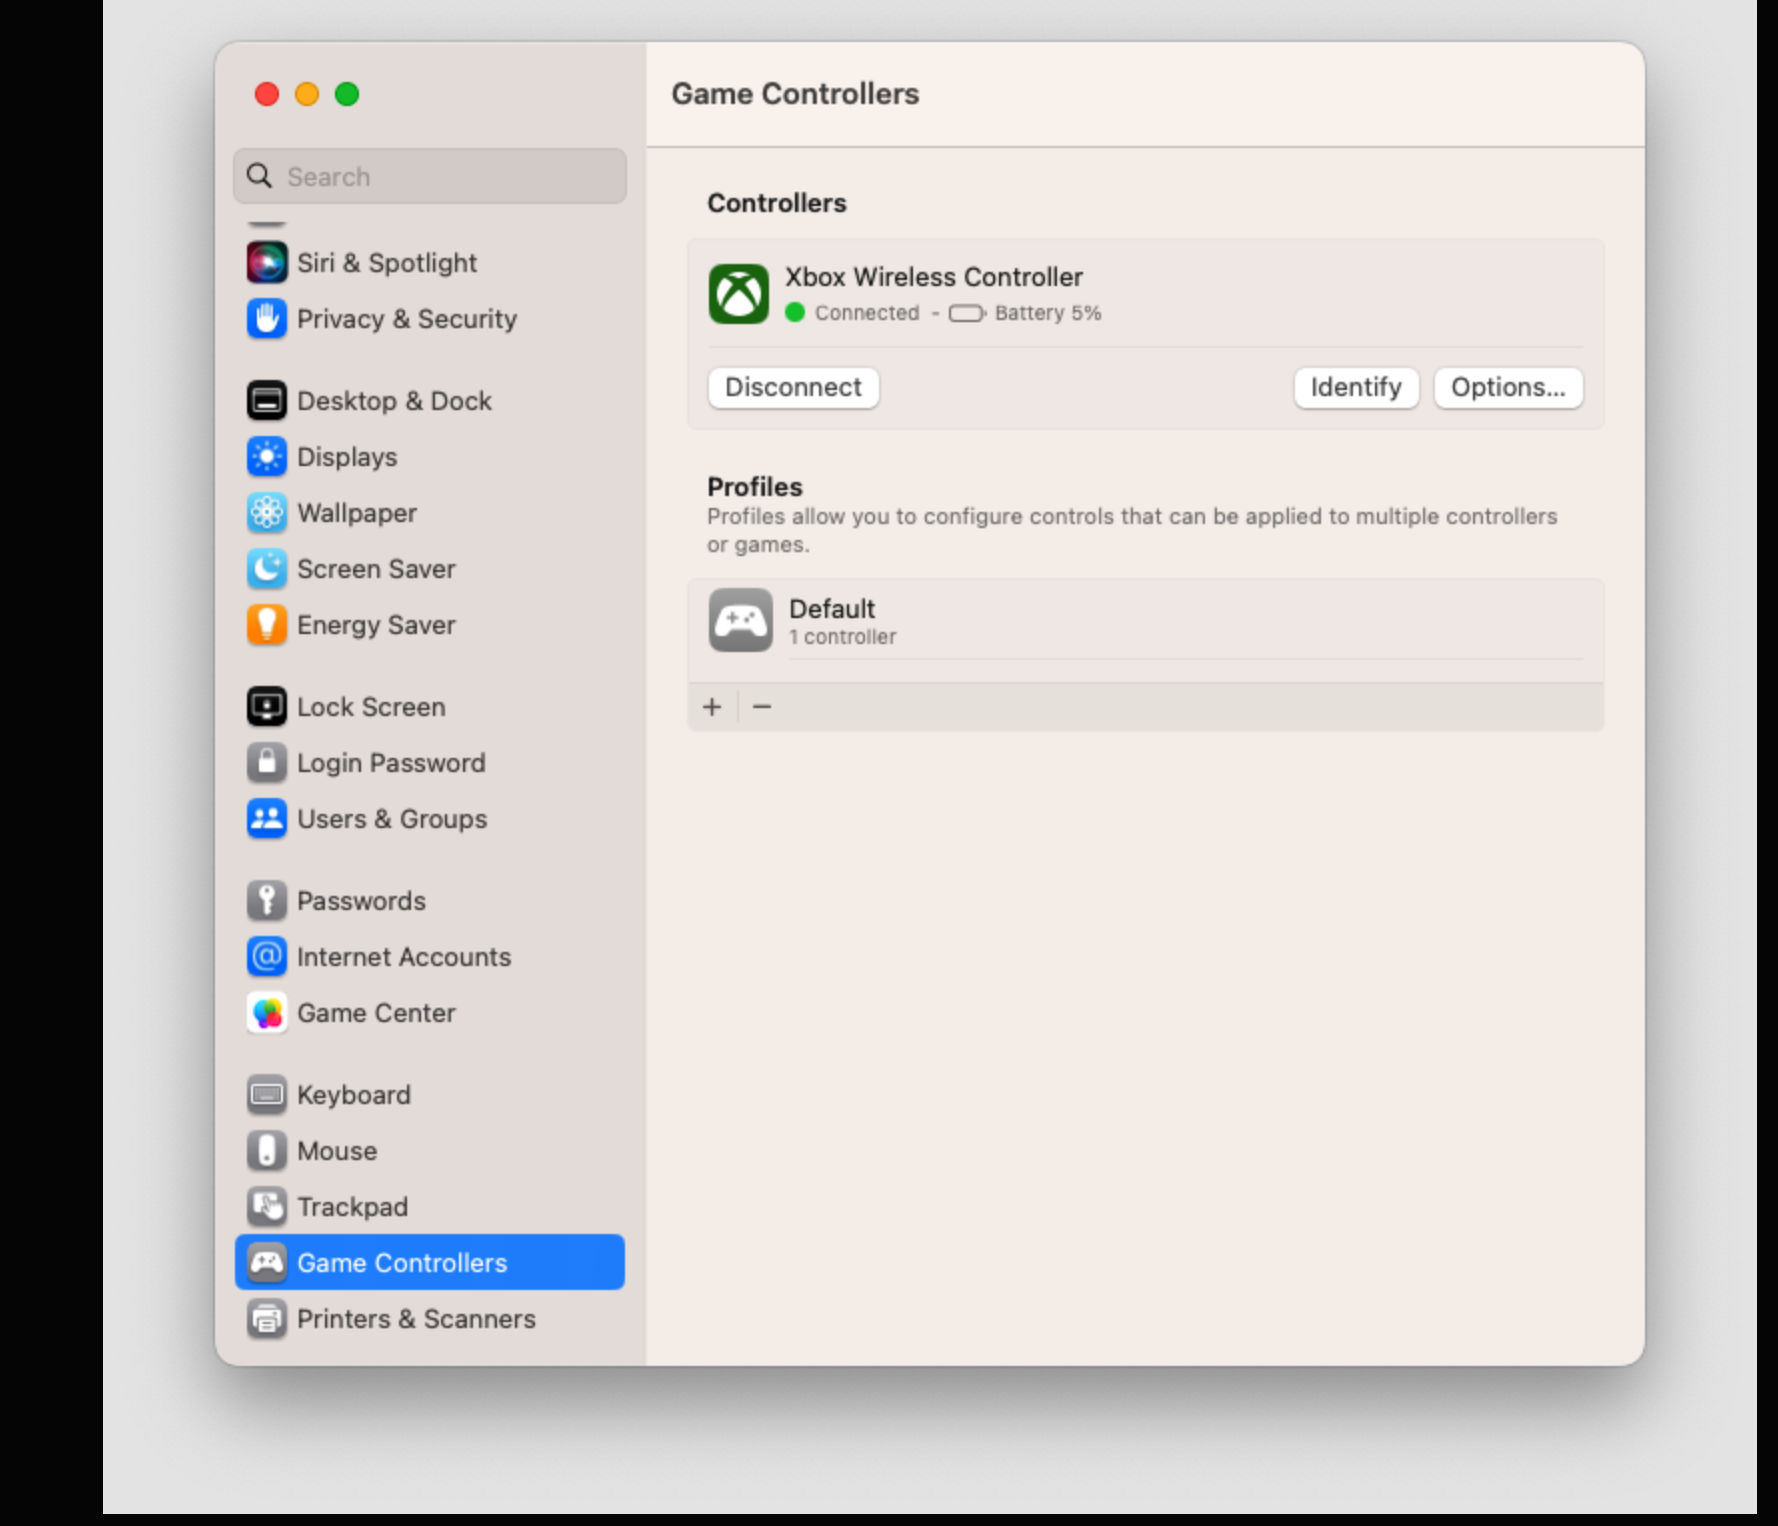Click the Keyboard icon in sidebar
This screenshot has width=1778, height=1526.
[x=267, y=1095]
